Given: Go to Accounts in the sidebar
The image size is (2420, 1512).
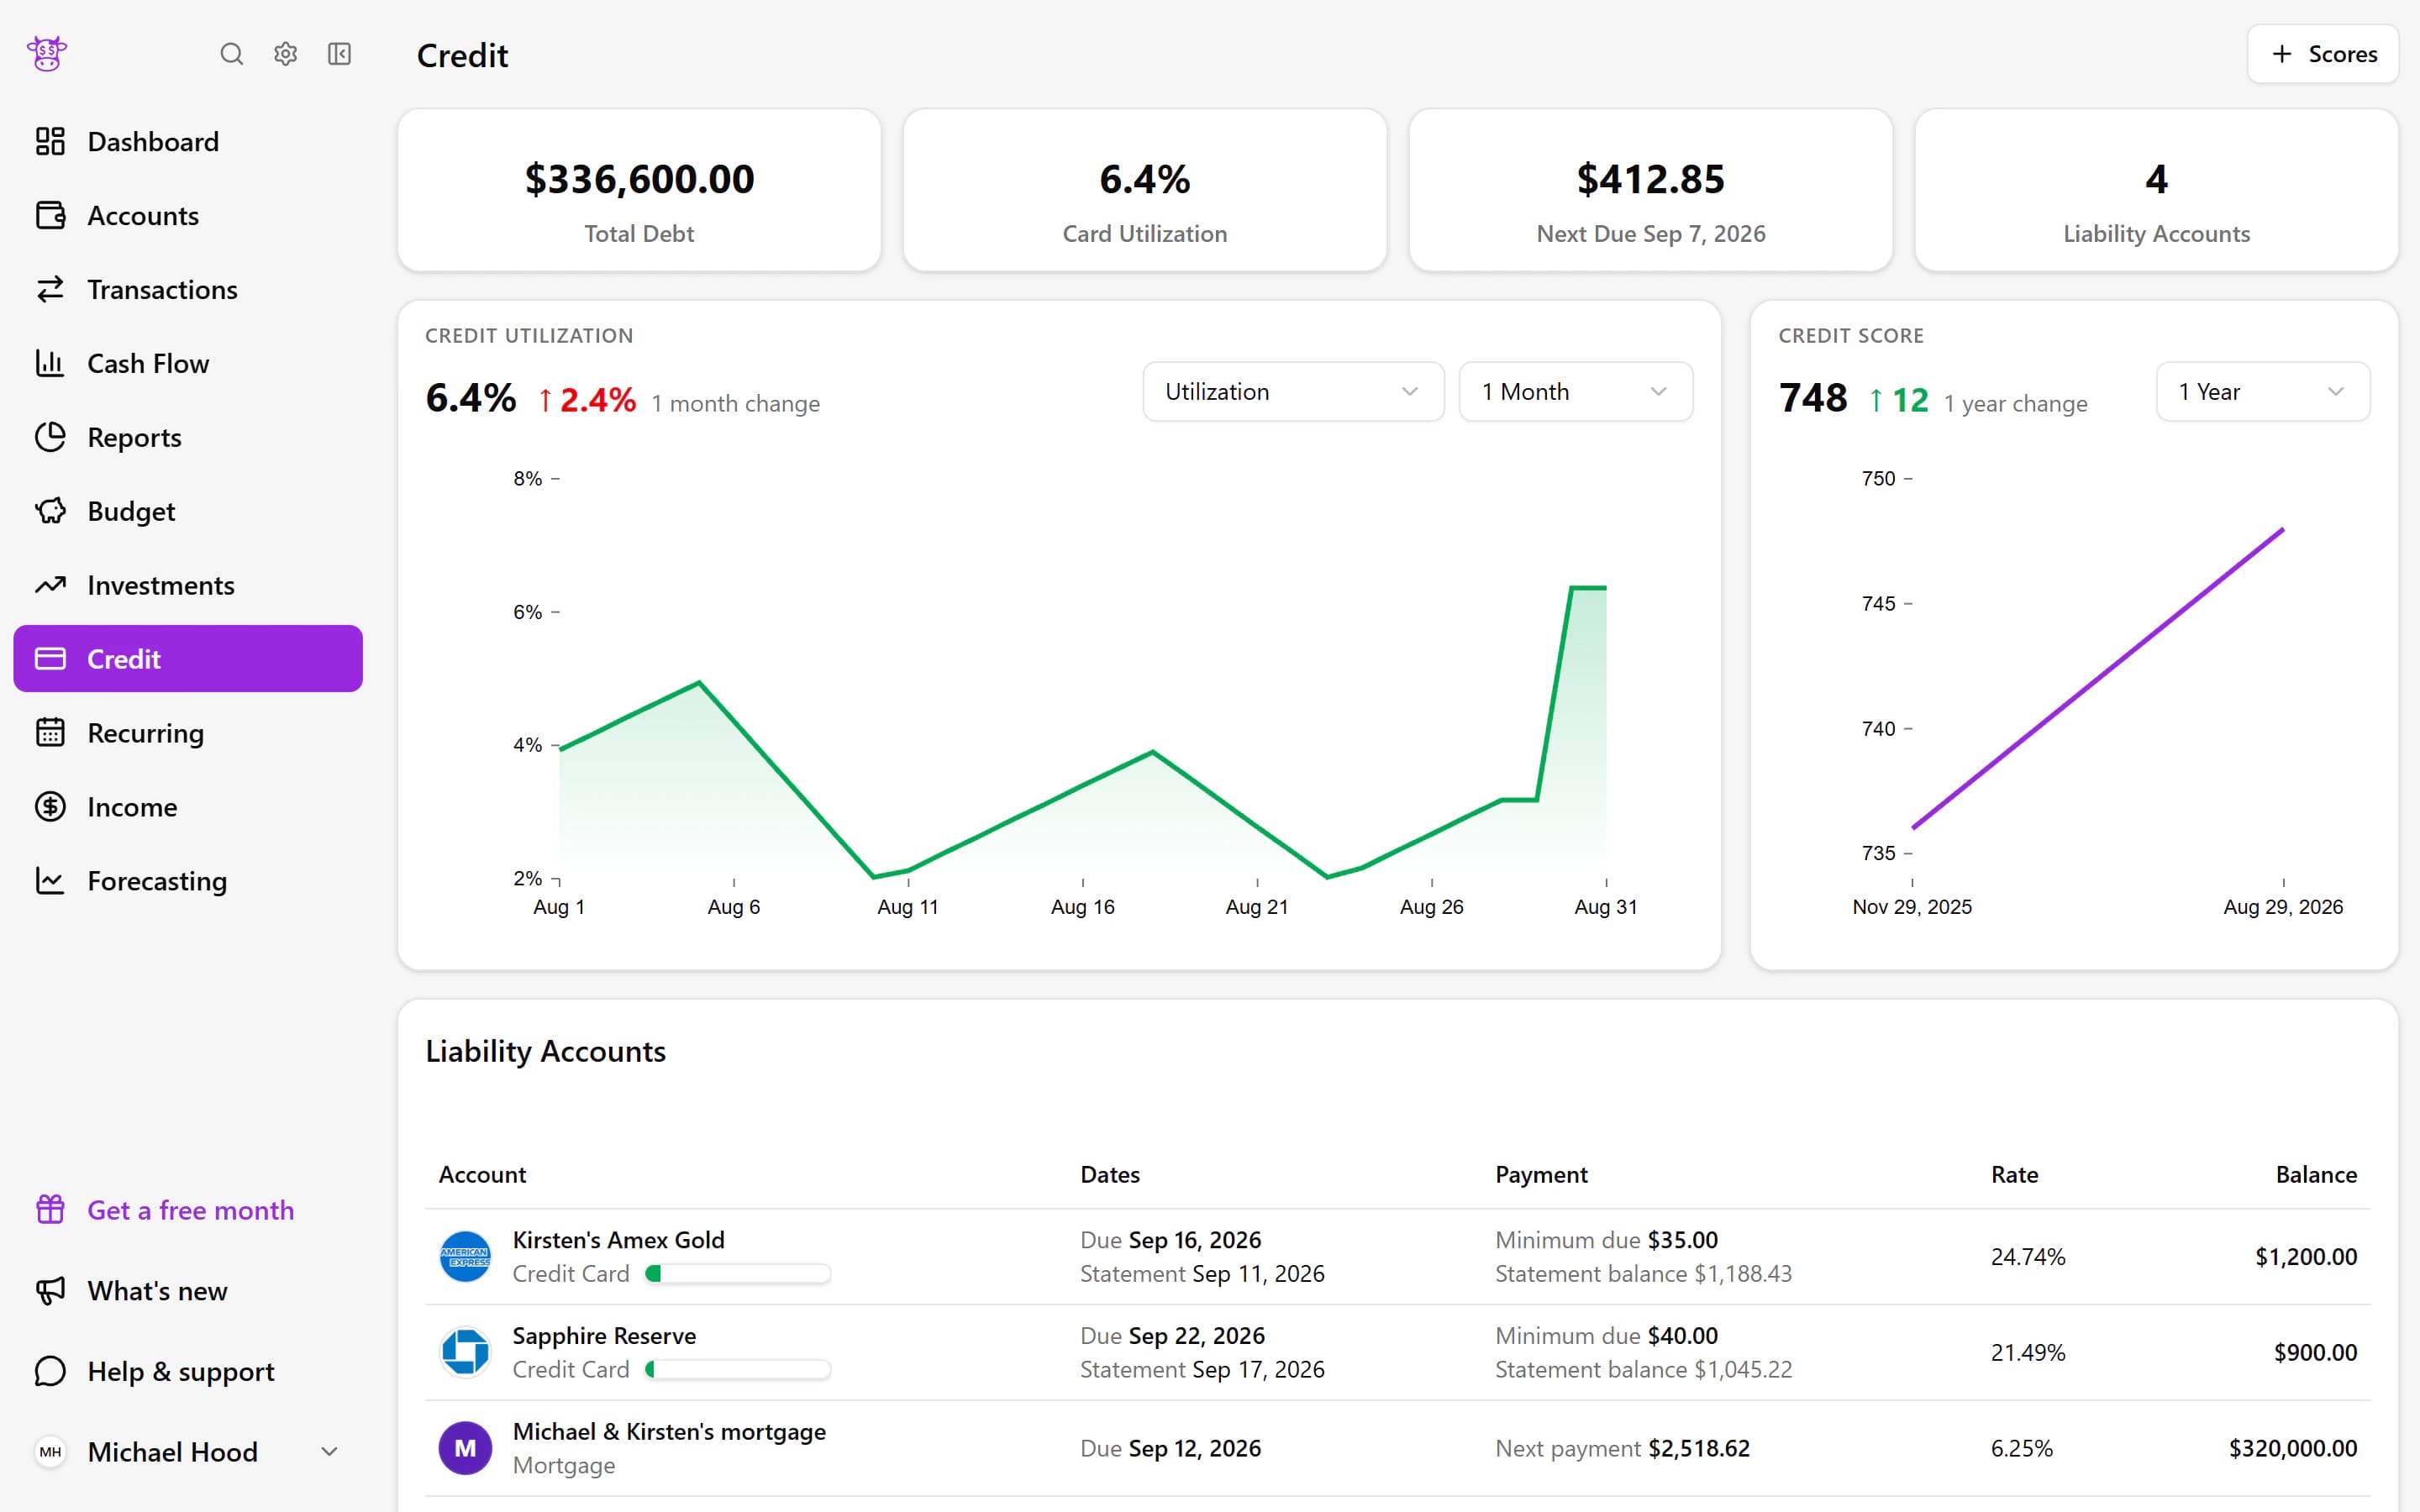Looking at the screenshot, I should click(x=188, y=215).
